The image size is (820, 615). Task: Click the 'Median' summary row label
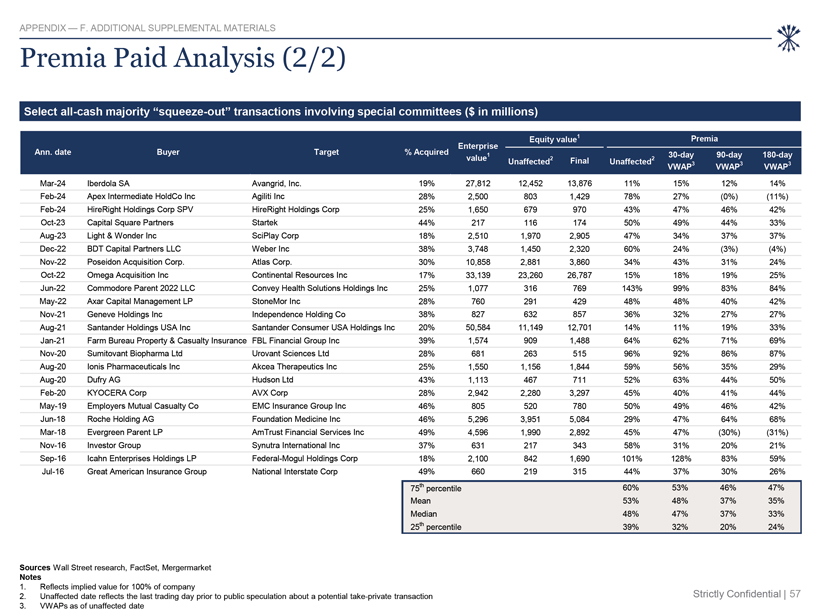click(424, 514)
